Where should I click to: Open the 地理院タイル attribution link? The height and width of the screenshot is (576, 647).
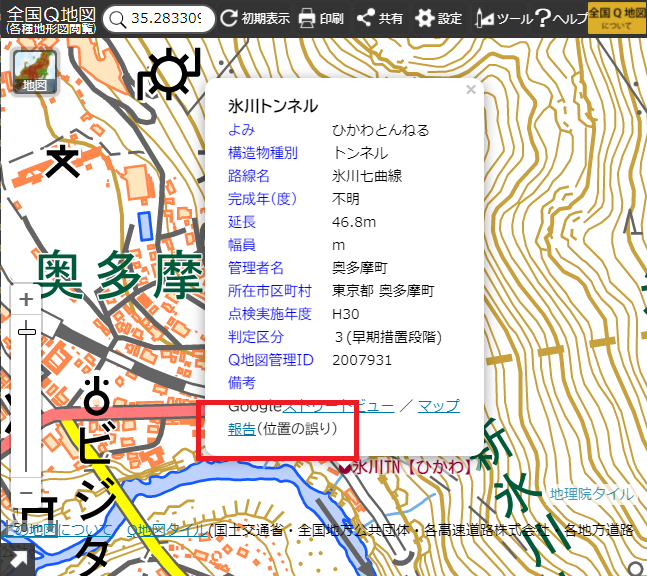click(591, 494)
